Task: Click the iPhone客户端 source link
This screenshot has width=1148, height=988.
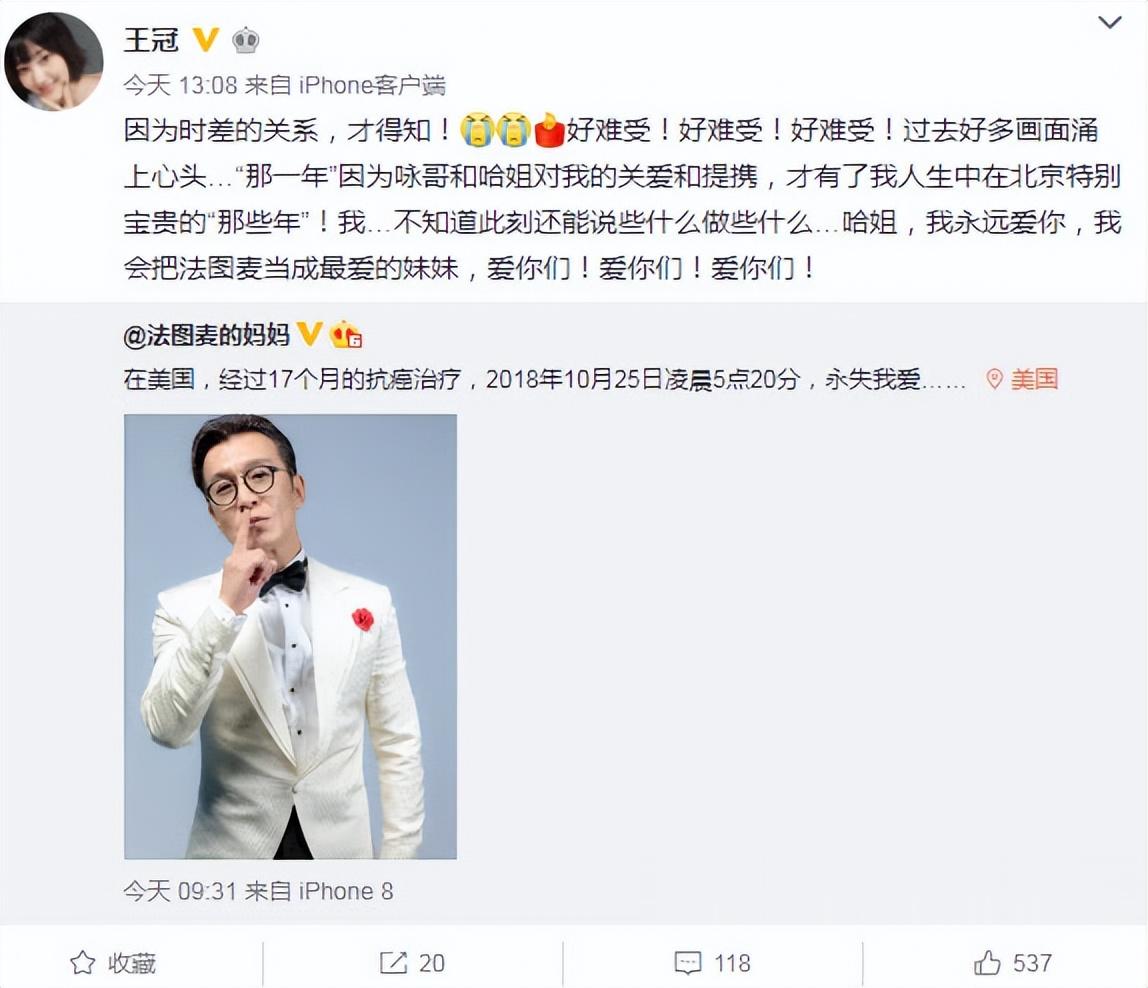Action: 373,85
